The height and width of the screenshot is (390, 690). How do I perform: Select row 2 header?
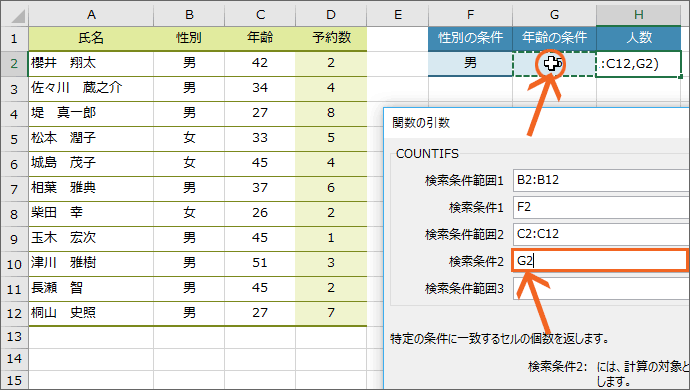(x=14, y=63)
